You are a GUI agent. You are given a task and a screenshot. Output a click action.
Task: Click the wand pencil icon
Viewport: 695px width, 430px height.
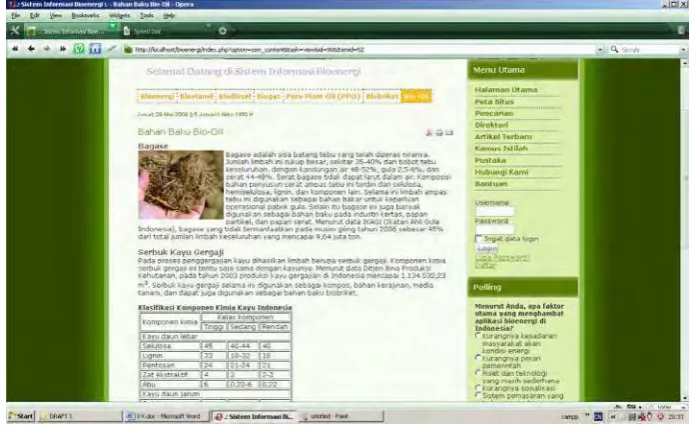(x=111, y=48)
